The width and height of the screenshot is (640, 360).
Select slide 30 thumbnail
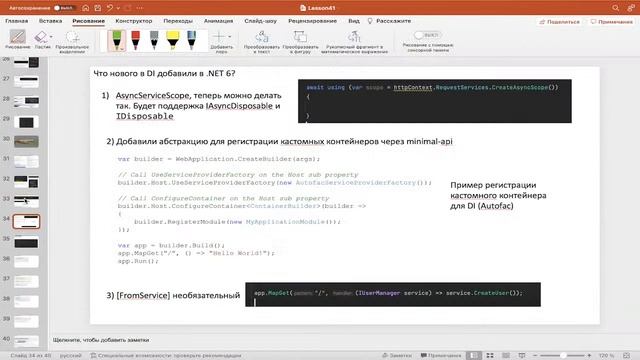pos(26,142)
